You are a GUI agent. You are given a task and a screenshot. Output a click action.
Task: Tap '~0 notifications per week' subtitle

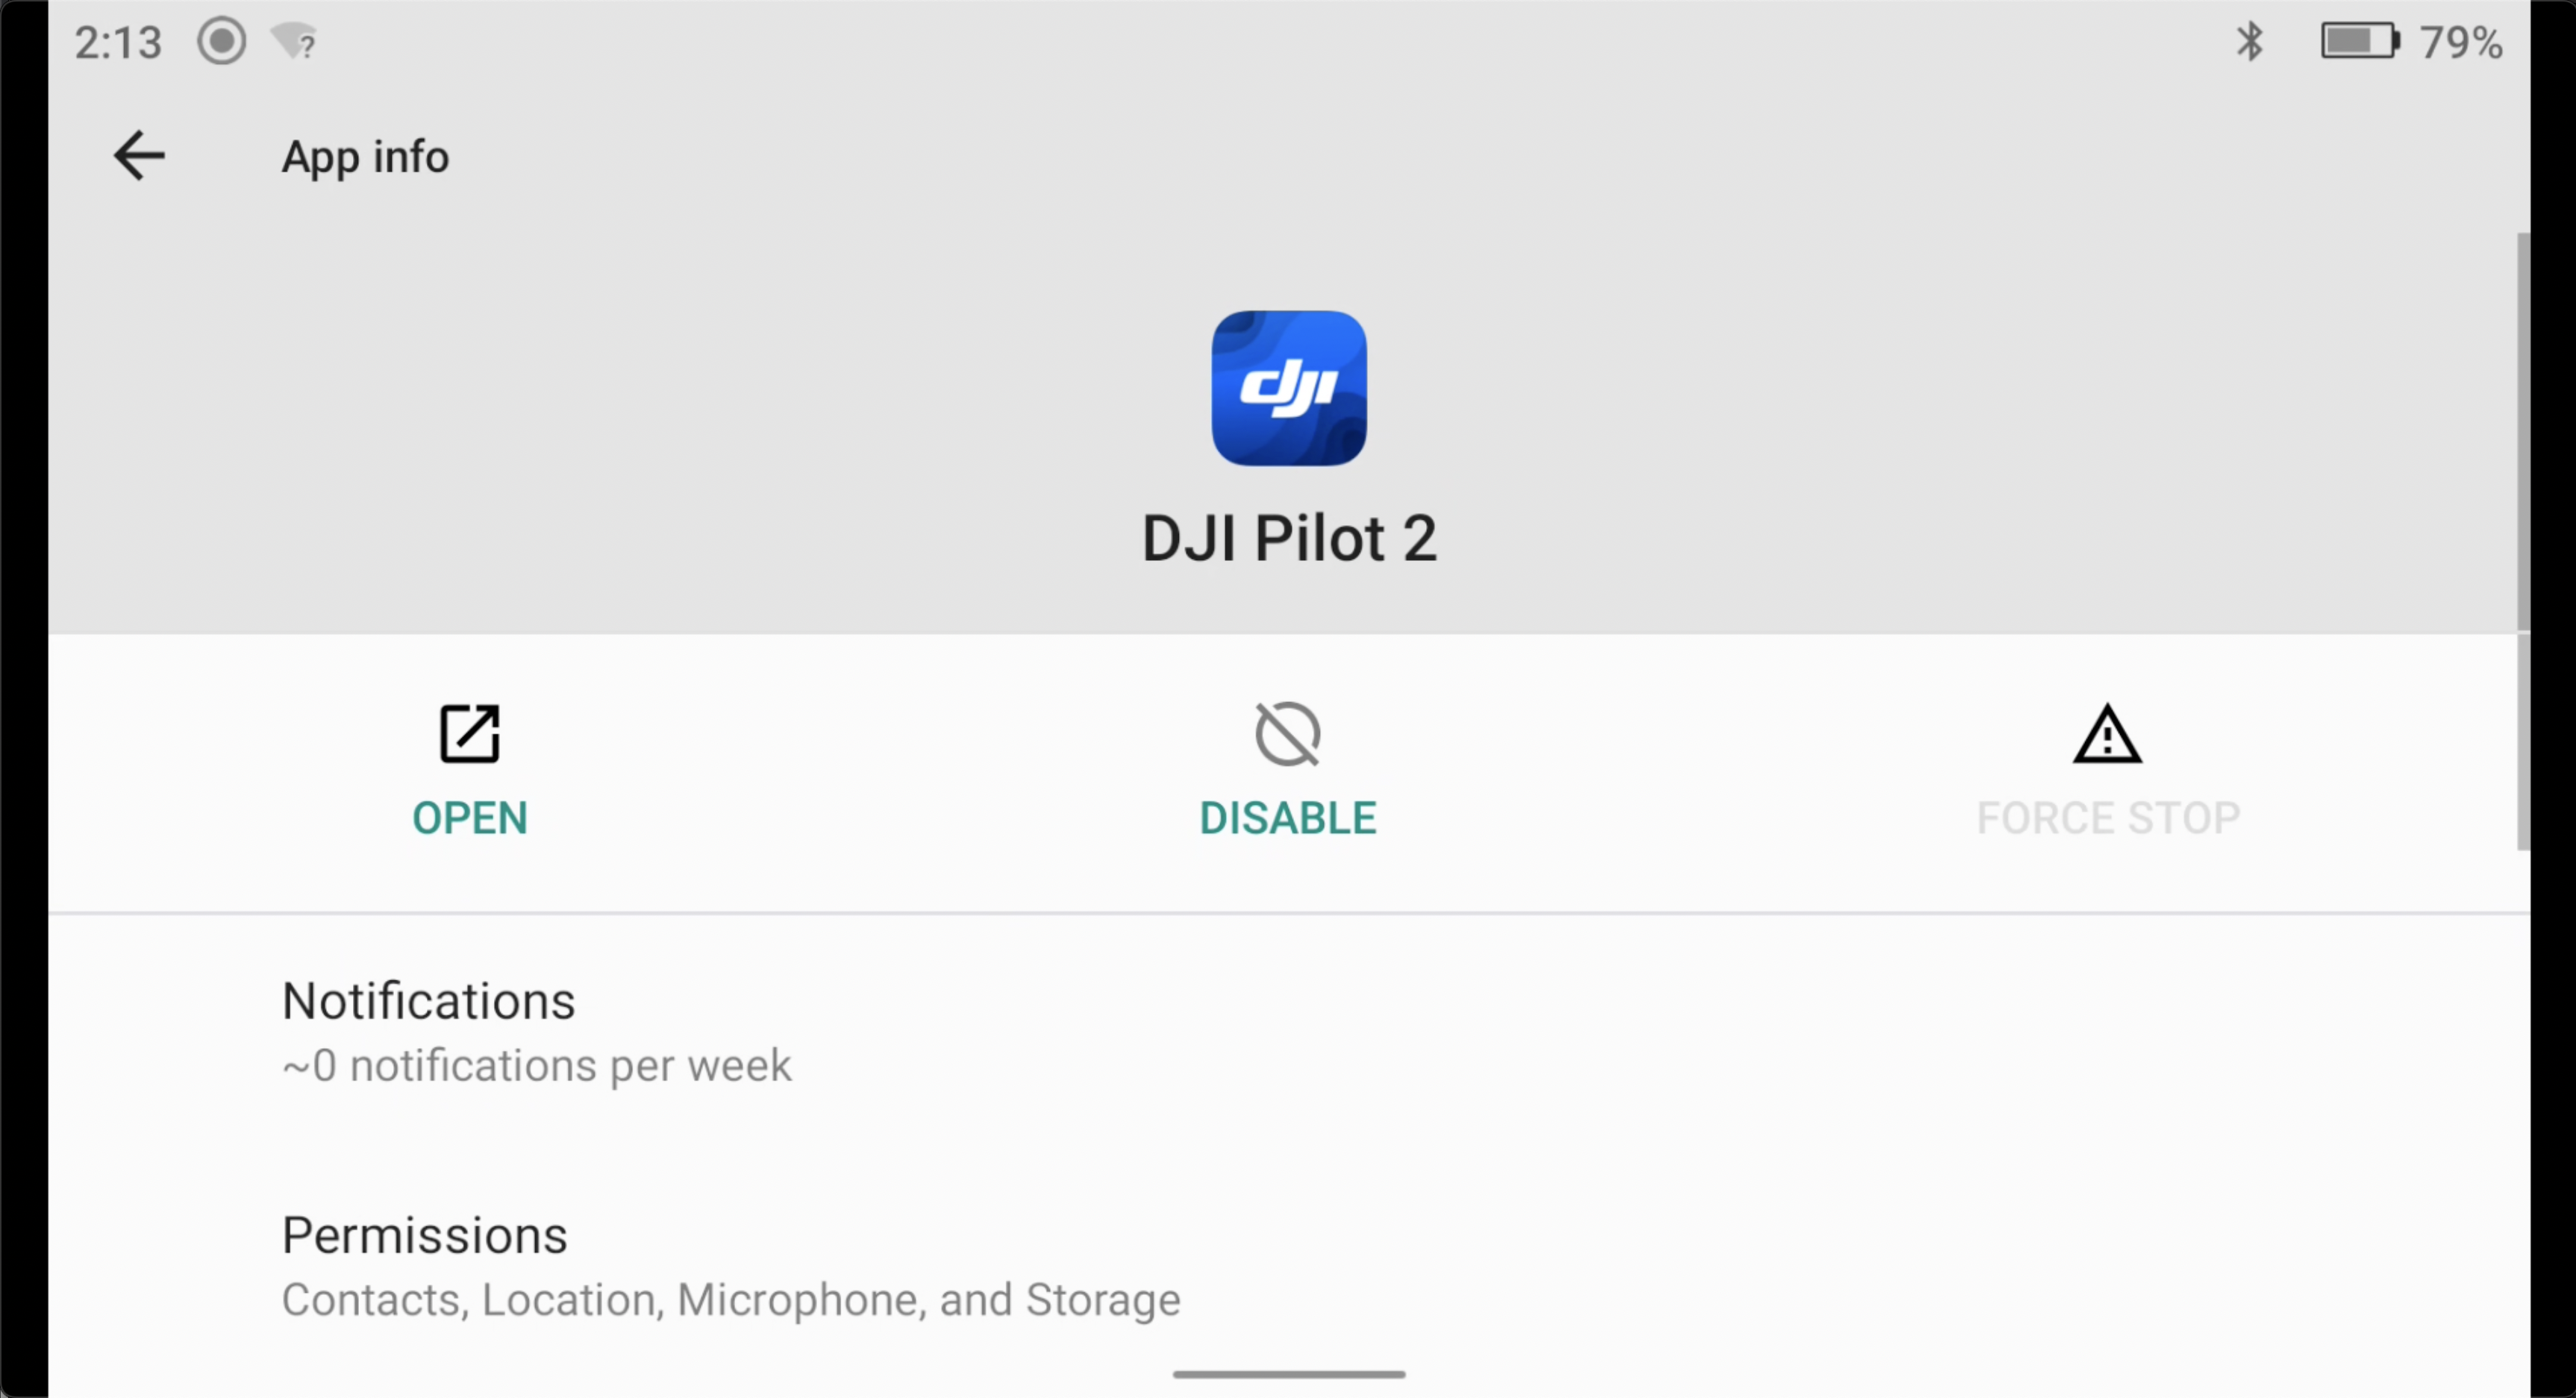point(536,1066)
